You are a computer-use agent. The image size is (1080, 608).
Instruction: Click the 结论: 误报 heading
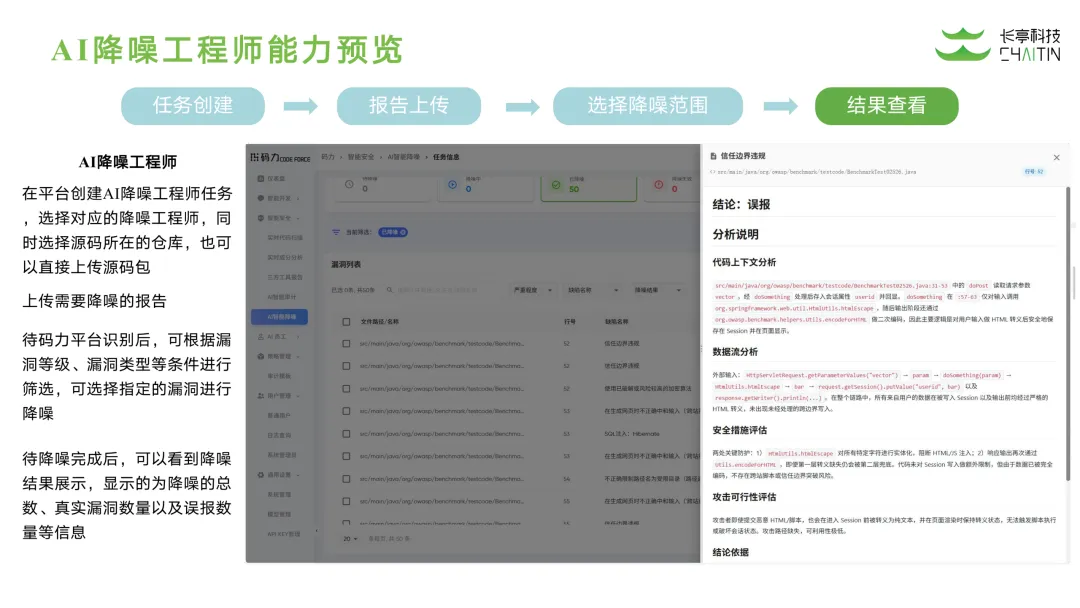(x=742, y=205)
